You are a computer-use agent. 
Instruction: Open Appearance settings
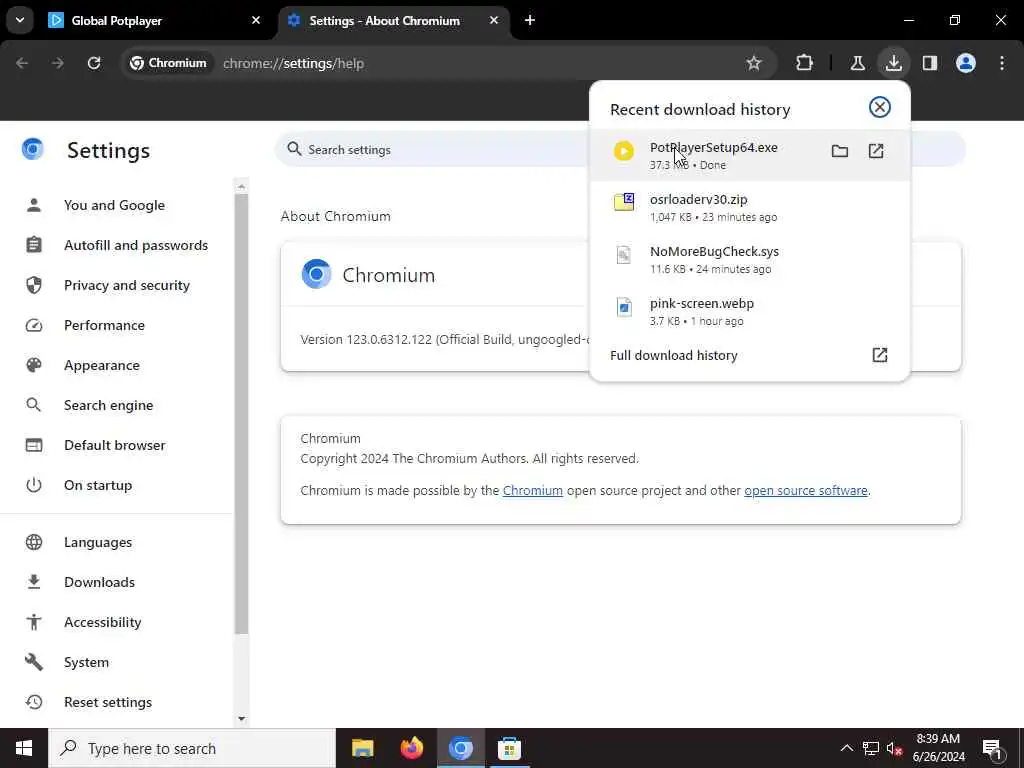[102, 365]
